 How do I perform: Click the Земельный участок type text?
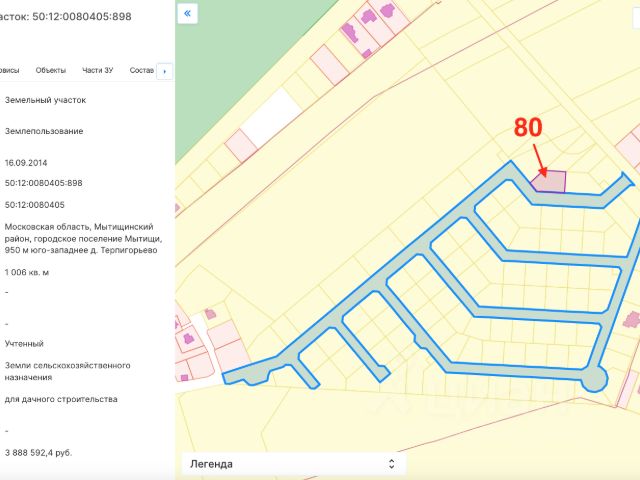(45, 100)
